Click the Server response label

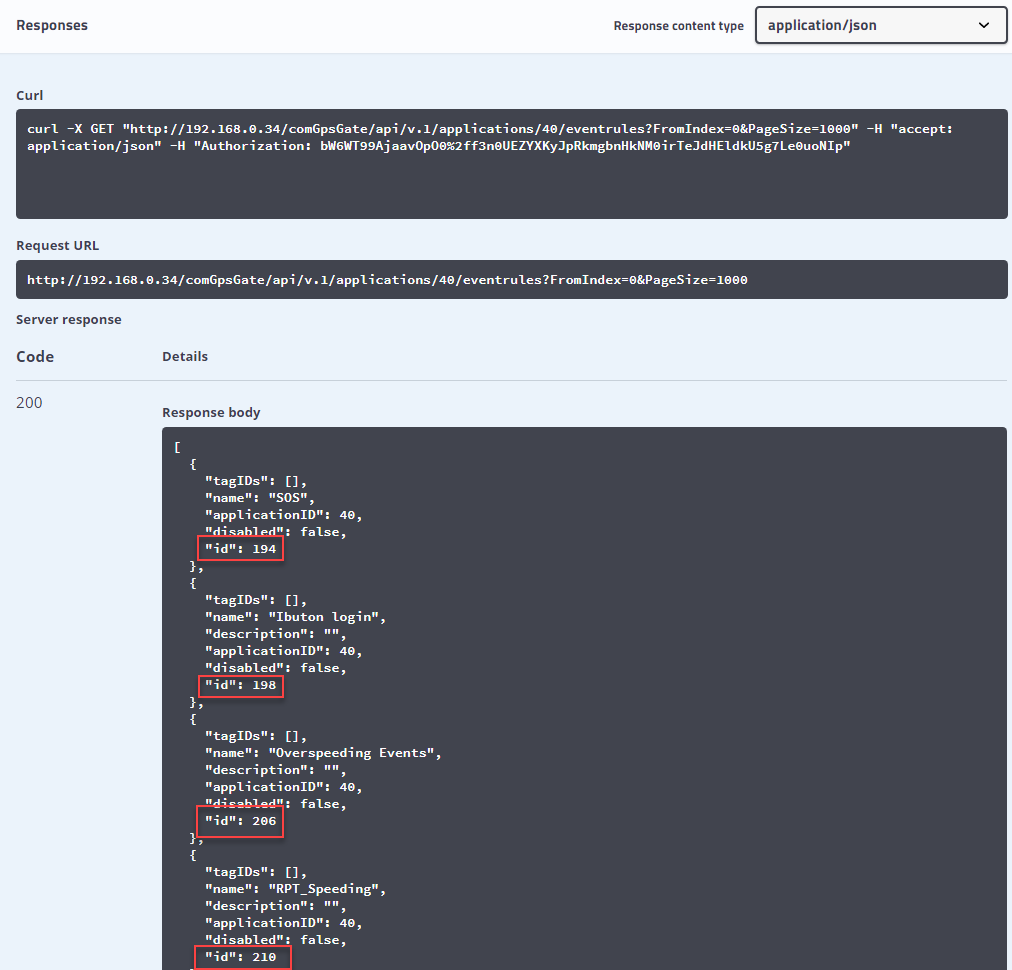[69, 320]
